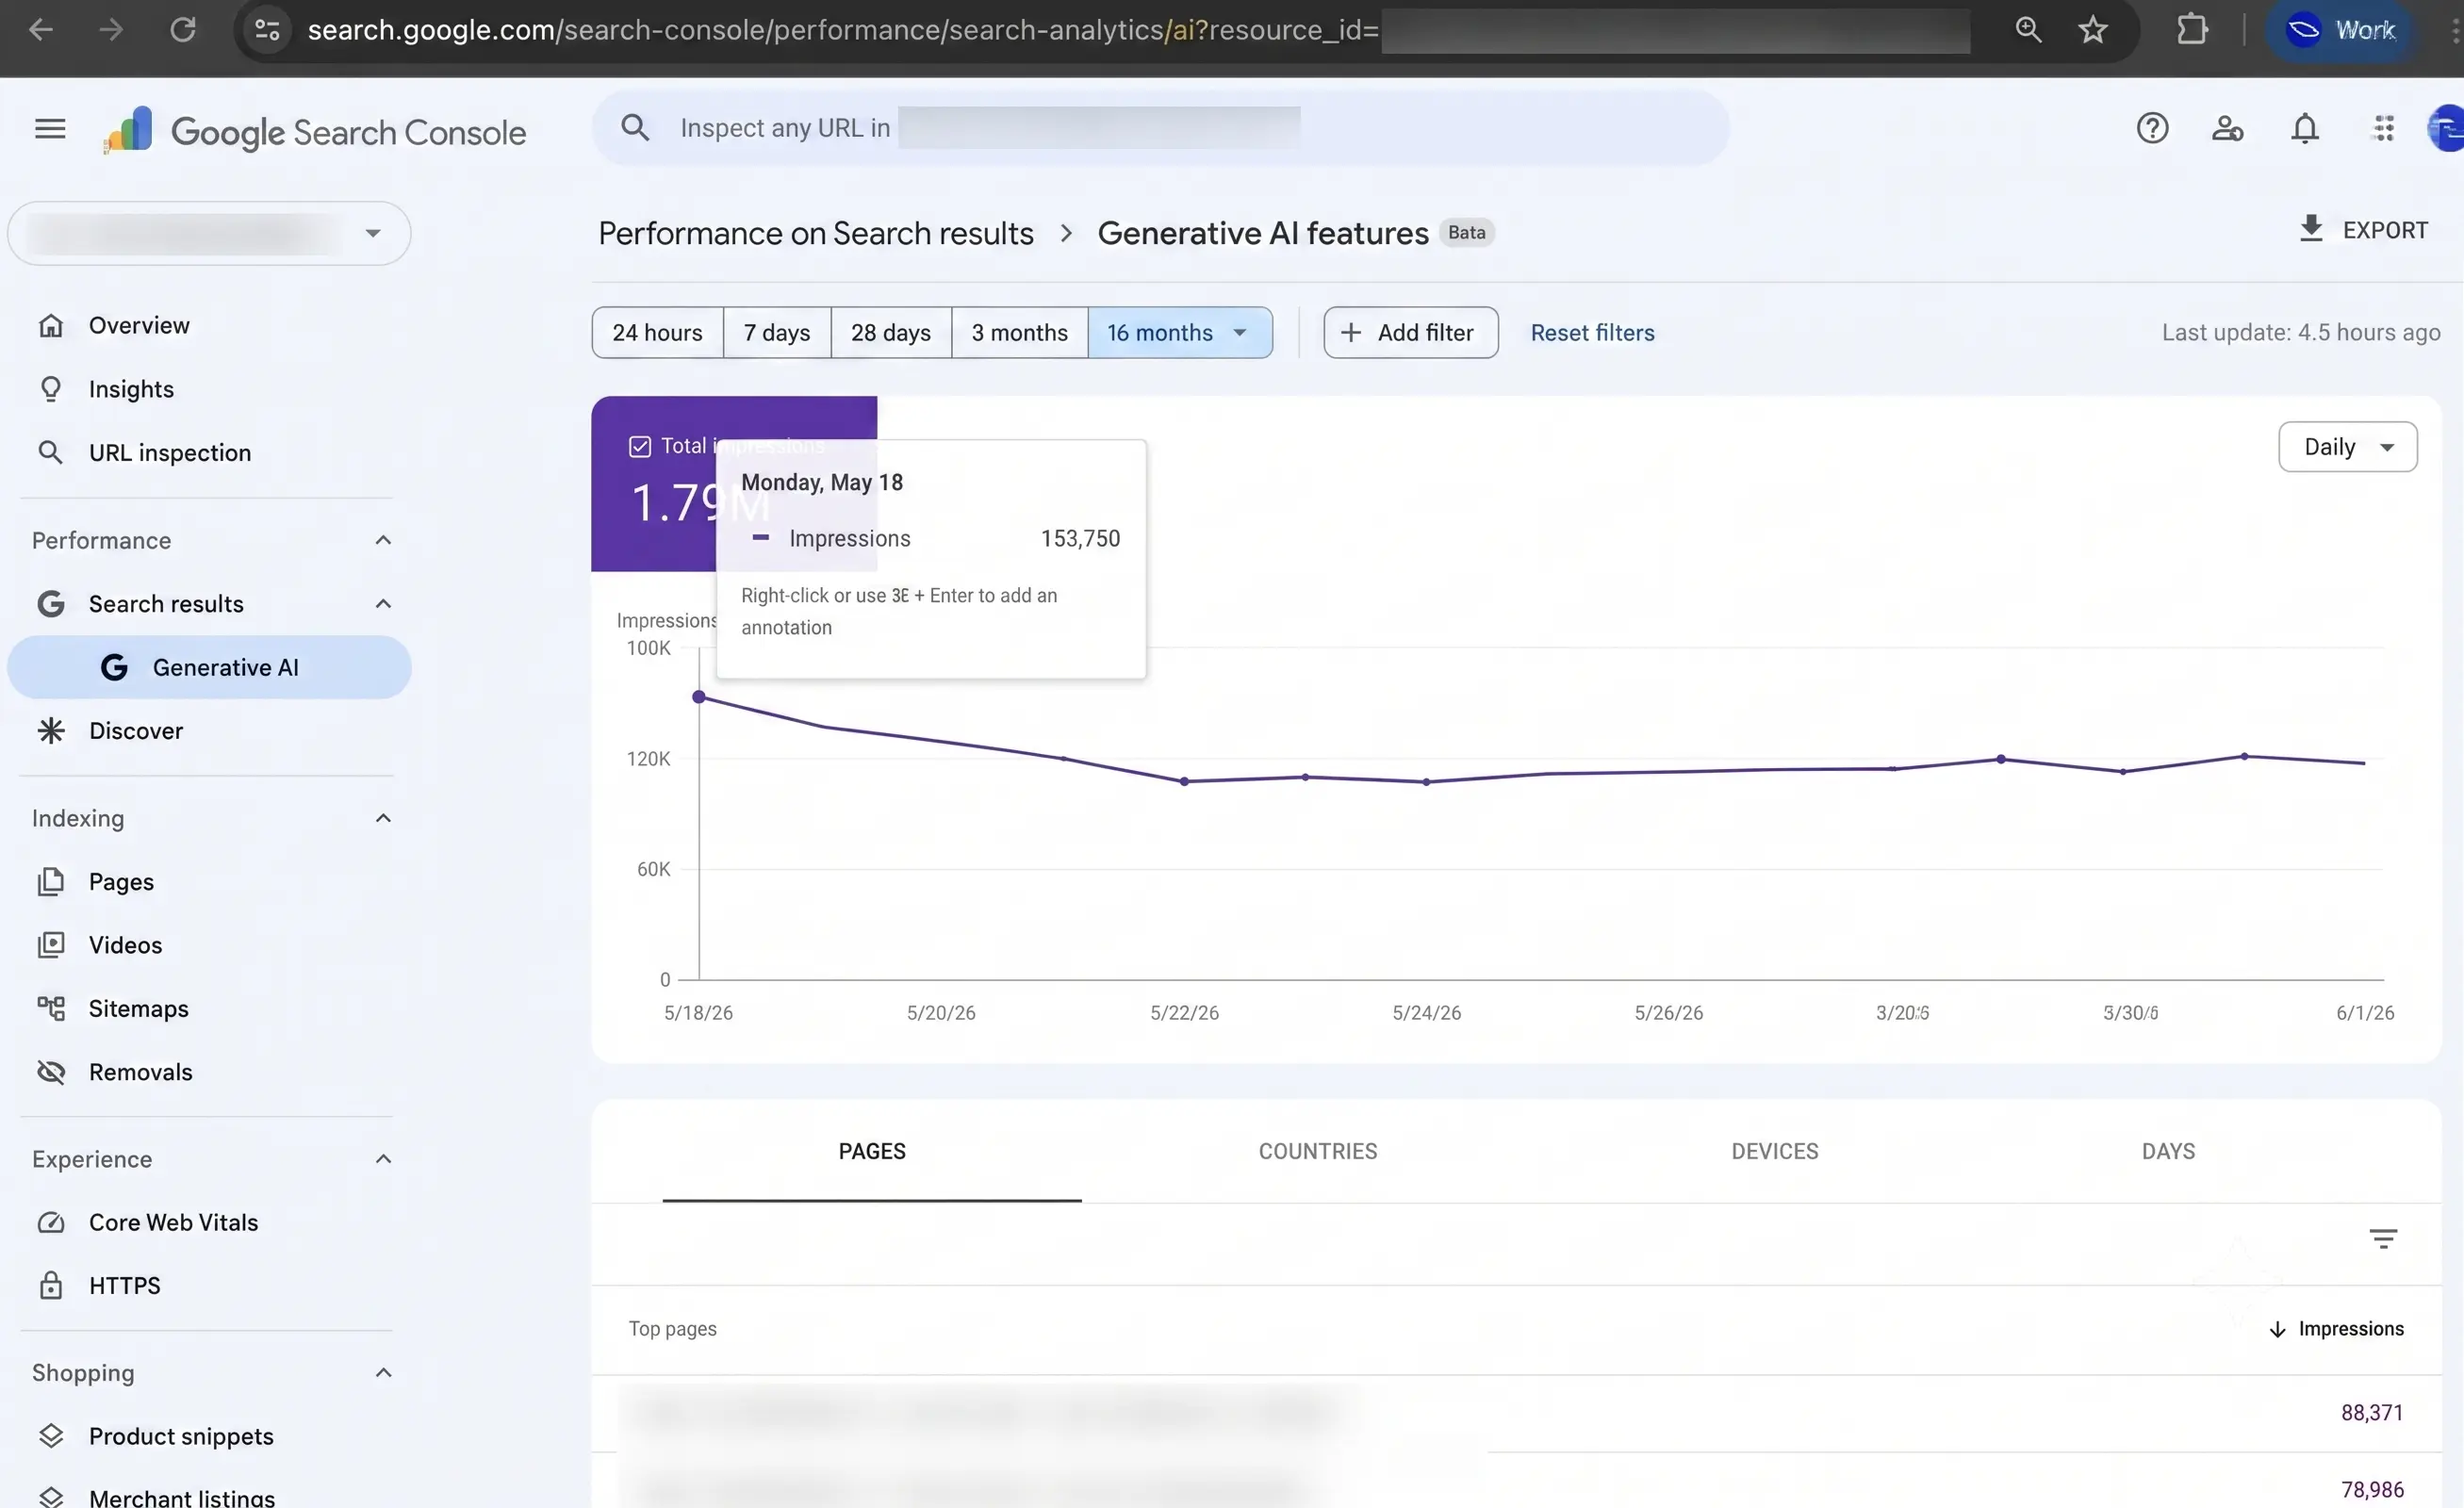The width and height of the screenshot is (2464, 1508).
Task: Click chart data point for 5/22/26
Action: click(x=1184, y=782)
